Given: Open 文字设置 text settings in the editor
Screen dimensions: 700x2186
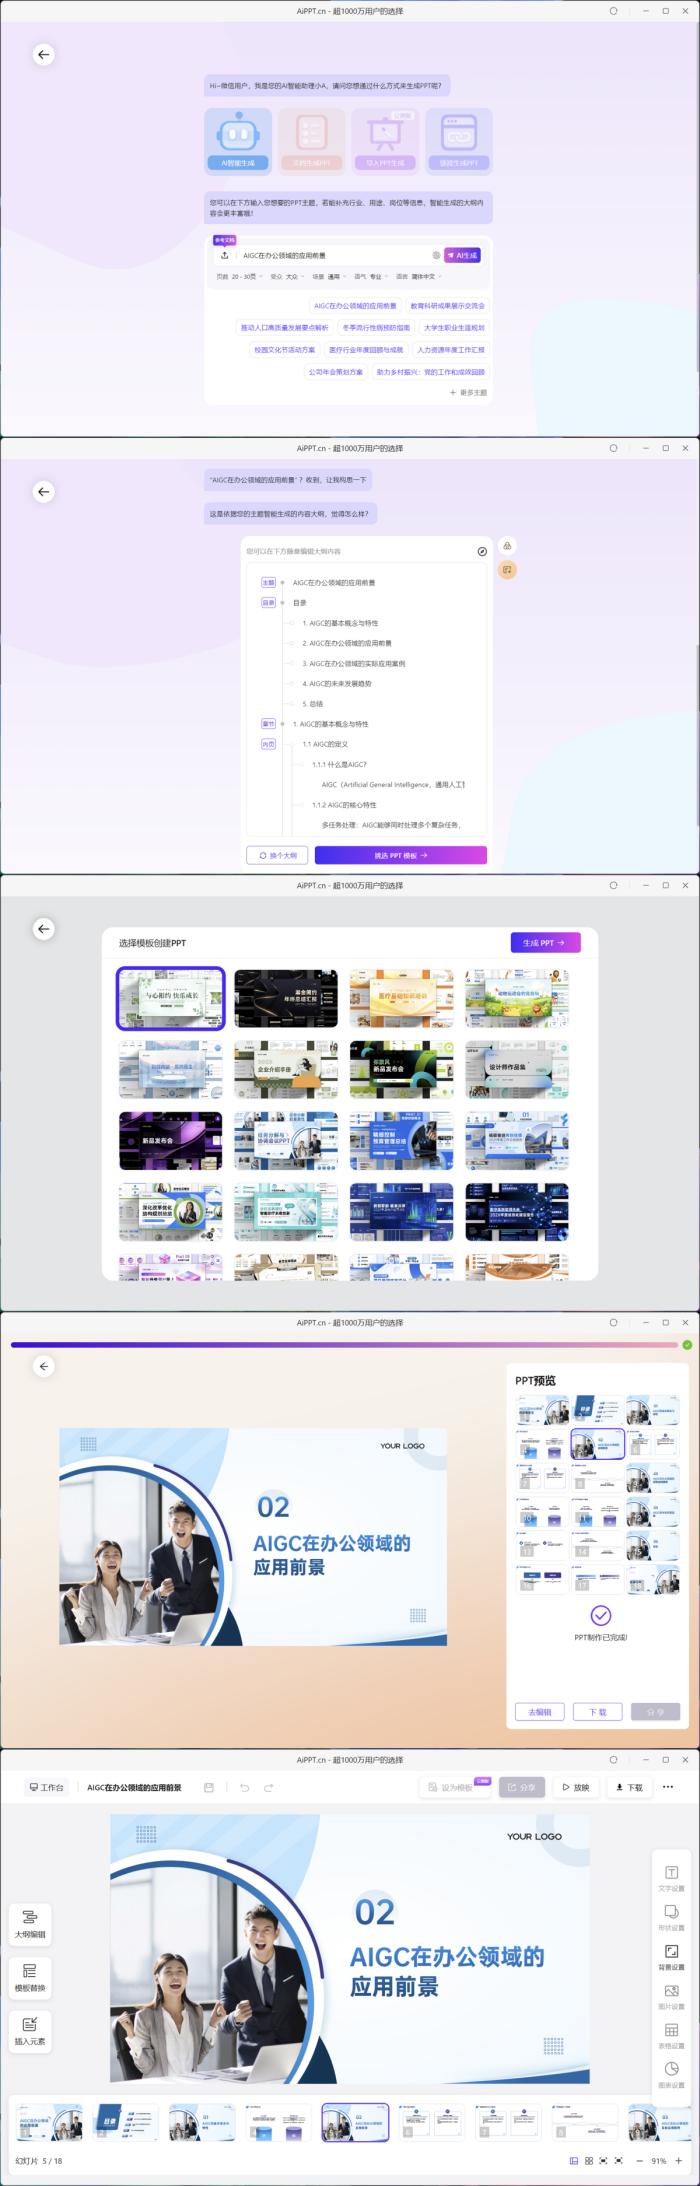Looking at the screenshot, I should [671, 1877].
